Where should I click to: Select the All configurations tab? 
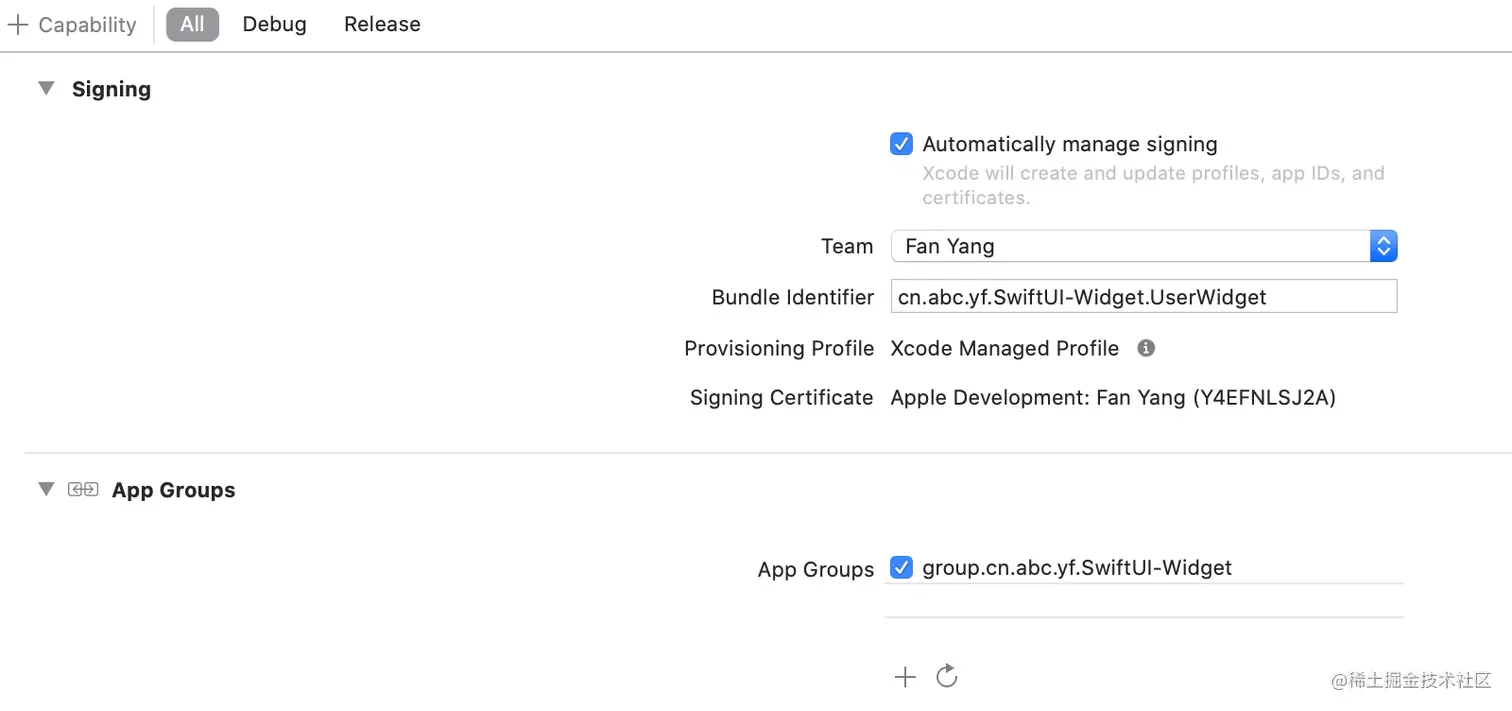click(192, 24)
